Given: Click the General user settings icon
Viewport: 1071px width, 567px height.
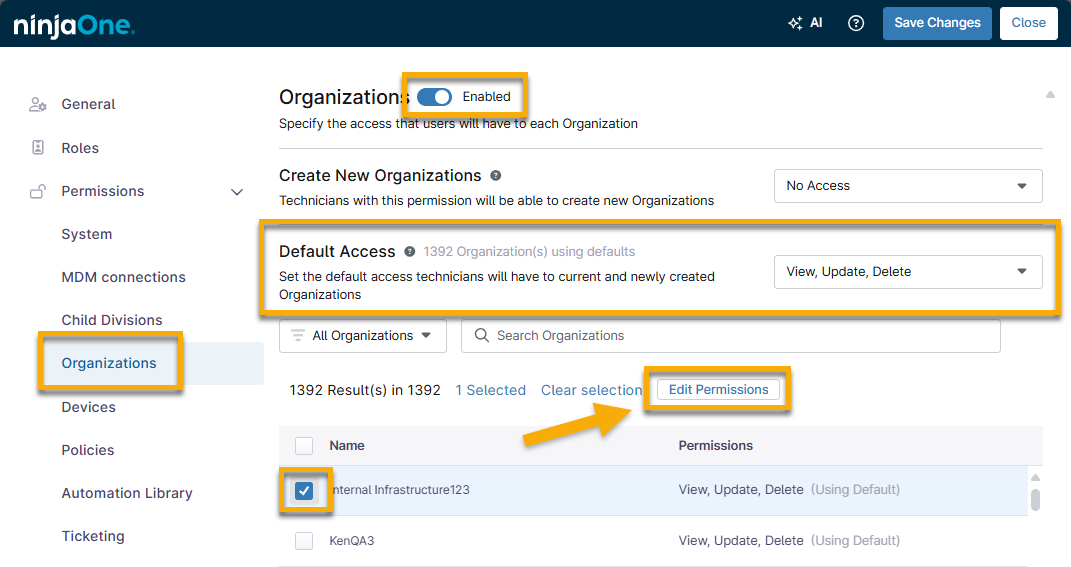Looking at the screenshot, I should coord(38,104).
